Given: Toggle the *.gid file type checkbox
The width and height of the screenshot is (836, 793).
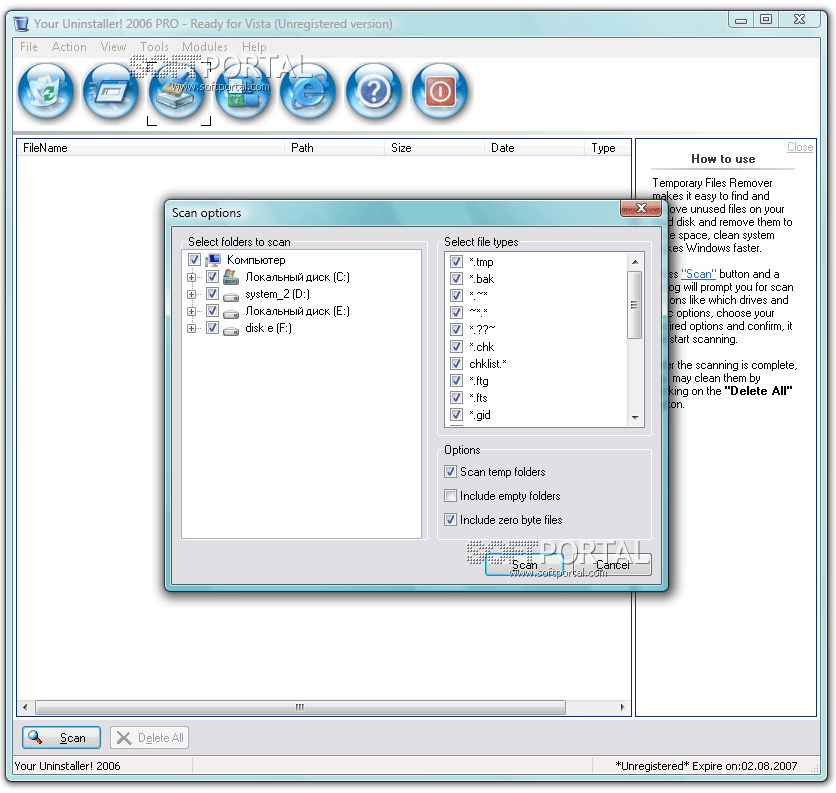Looking at the screenshot, I should pos(456,415).
